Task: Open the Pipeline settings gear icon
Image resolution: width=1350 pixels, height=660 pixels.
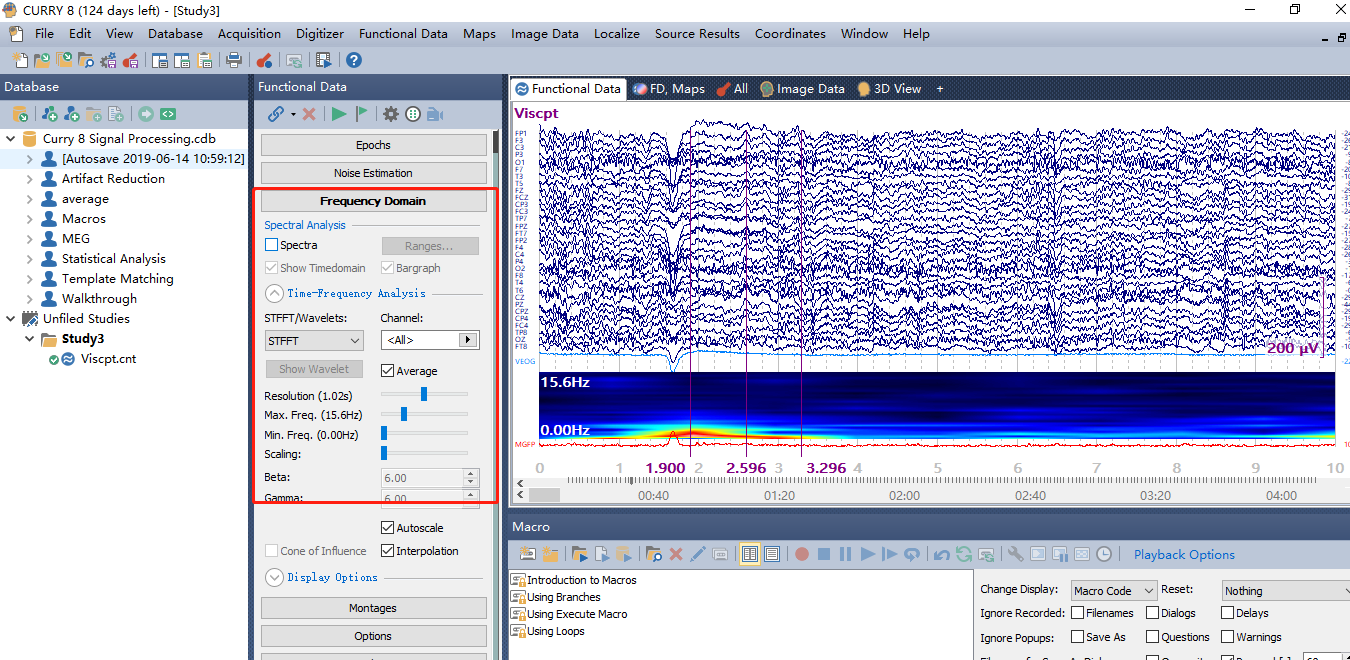Action: pos(390,113)
